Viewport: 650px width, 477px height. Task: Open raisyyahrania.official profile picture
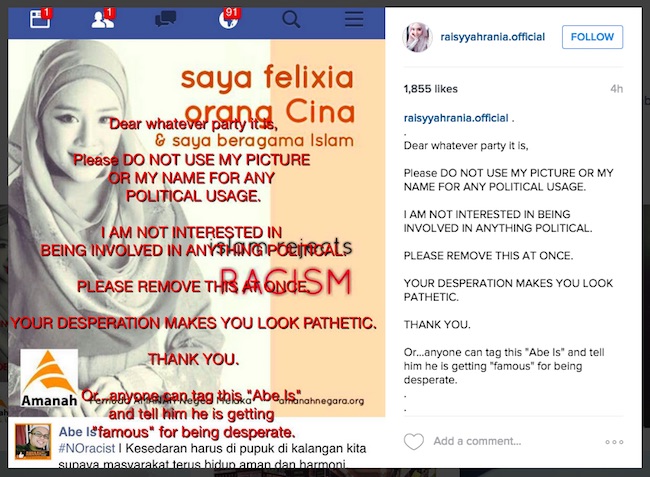click(417, 37)
